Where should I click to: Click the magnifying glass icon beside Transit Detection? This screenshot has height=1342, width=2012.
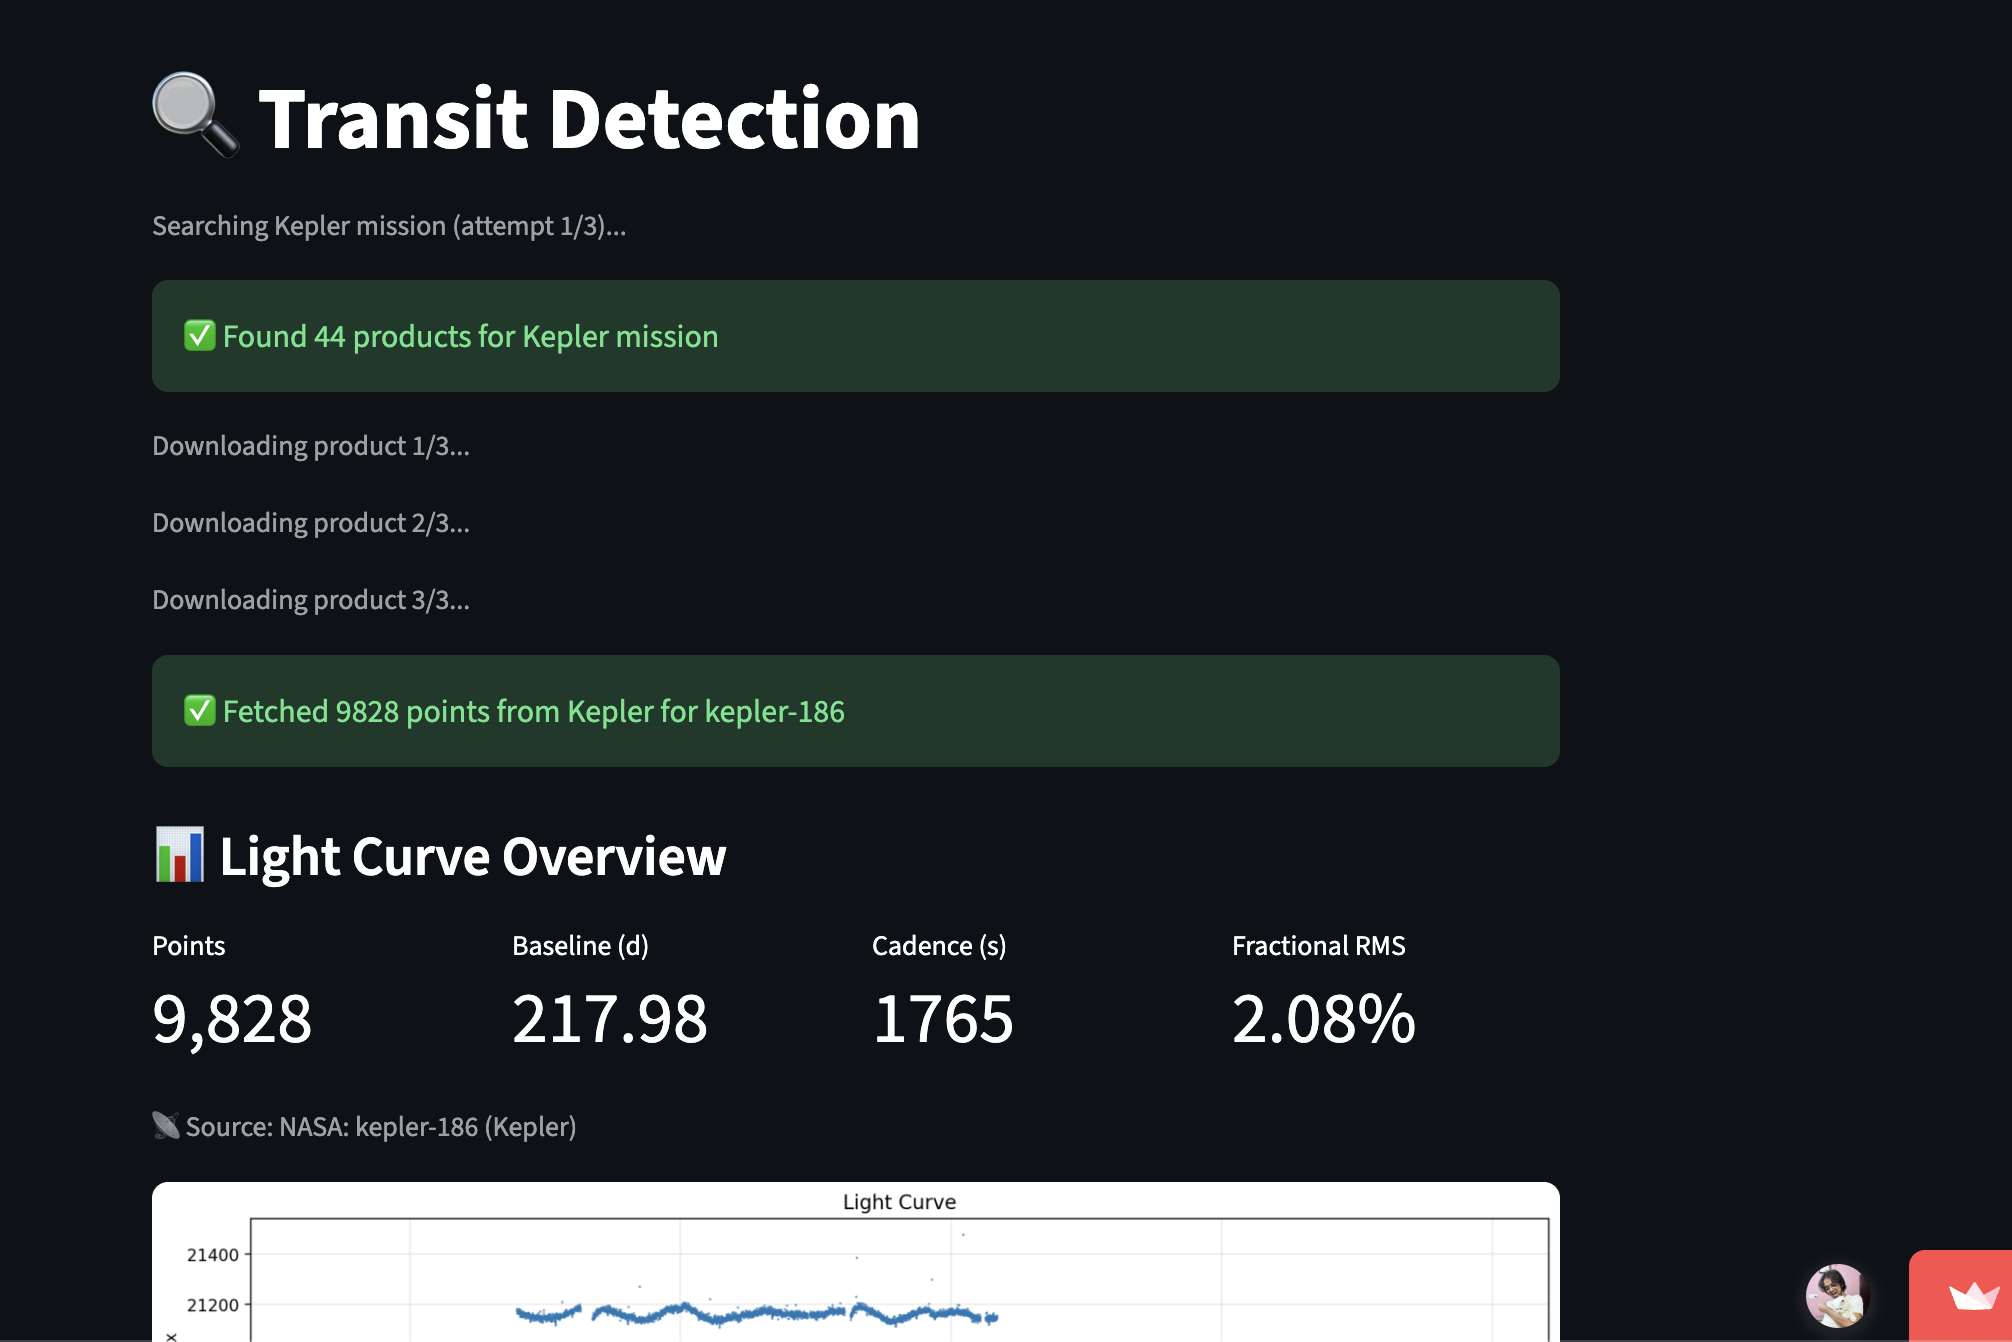point(194,114)
